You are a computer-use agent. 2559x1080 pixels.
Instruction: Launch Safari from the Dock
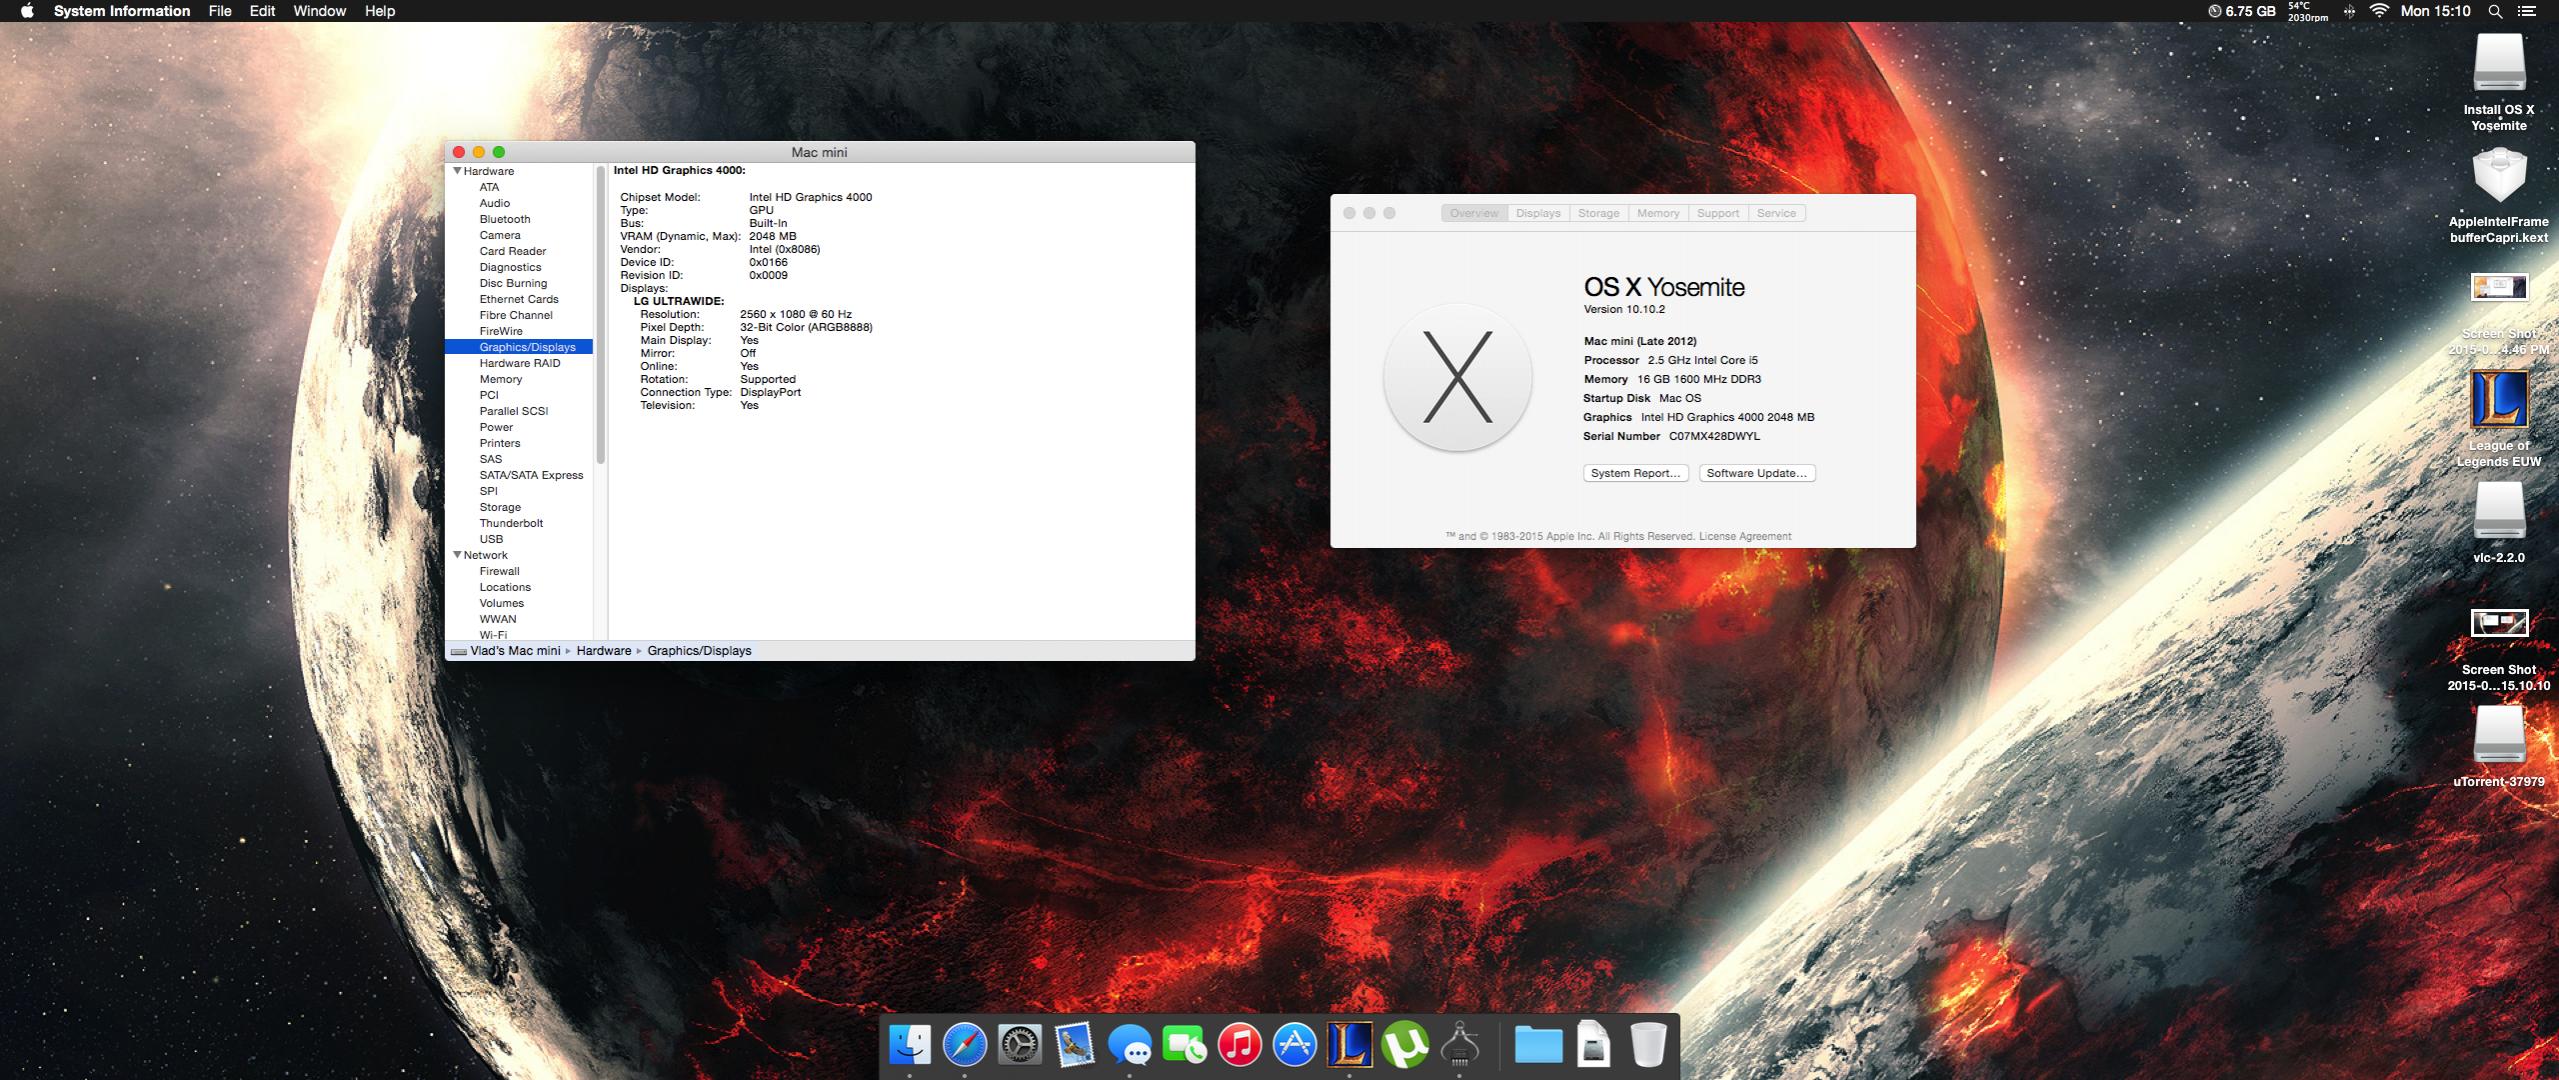[964, 1046]
